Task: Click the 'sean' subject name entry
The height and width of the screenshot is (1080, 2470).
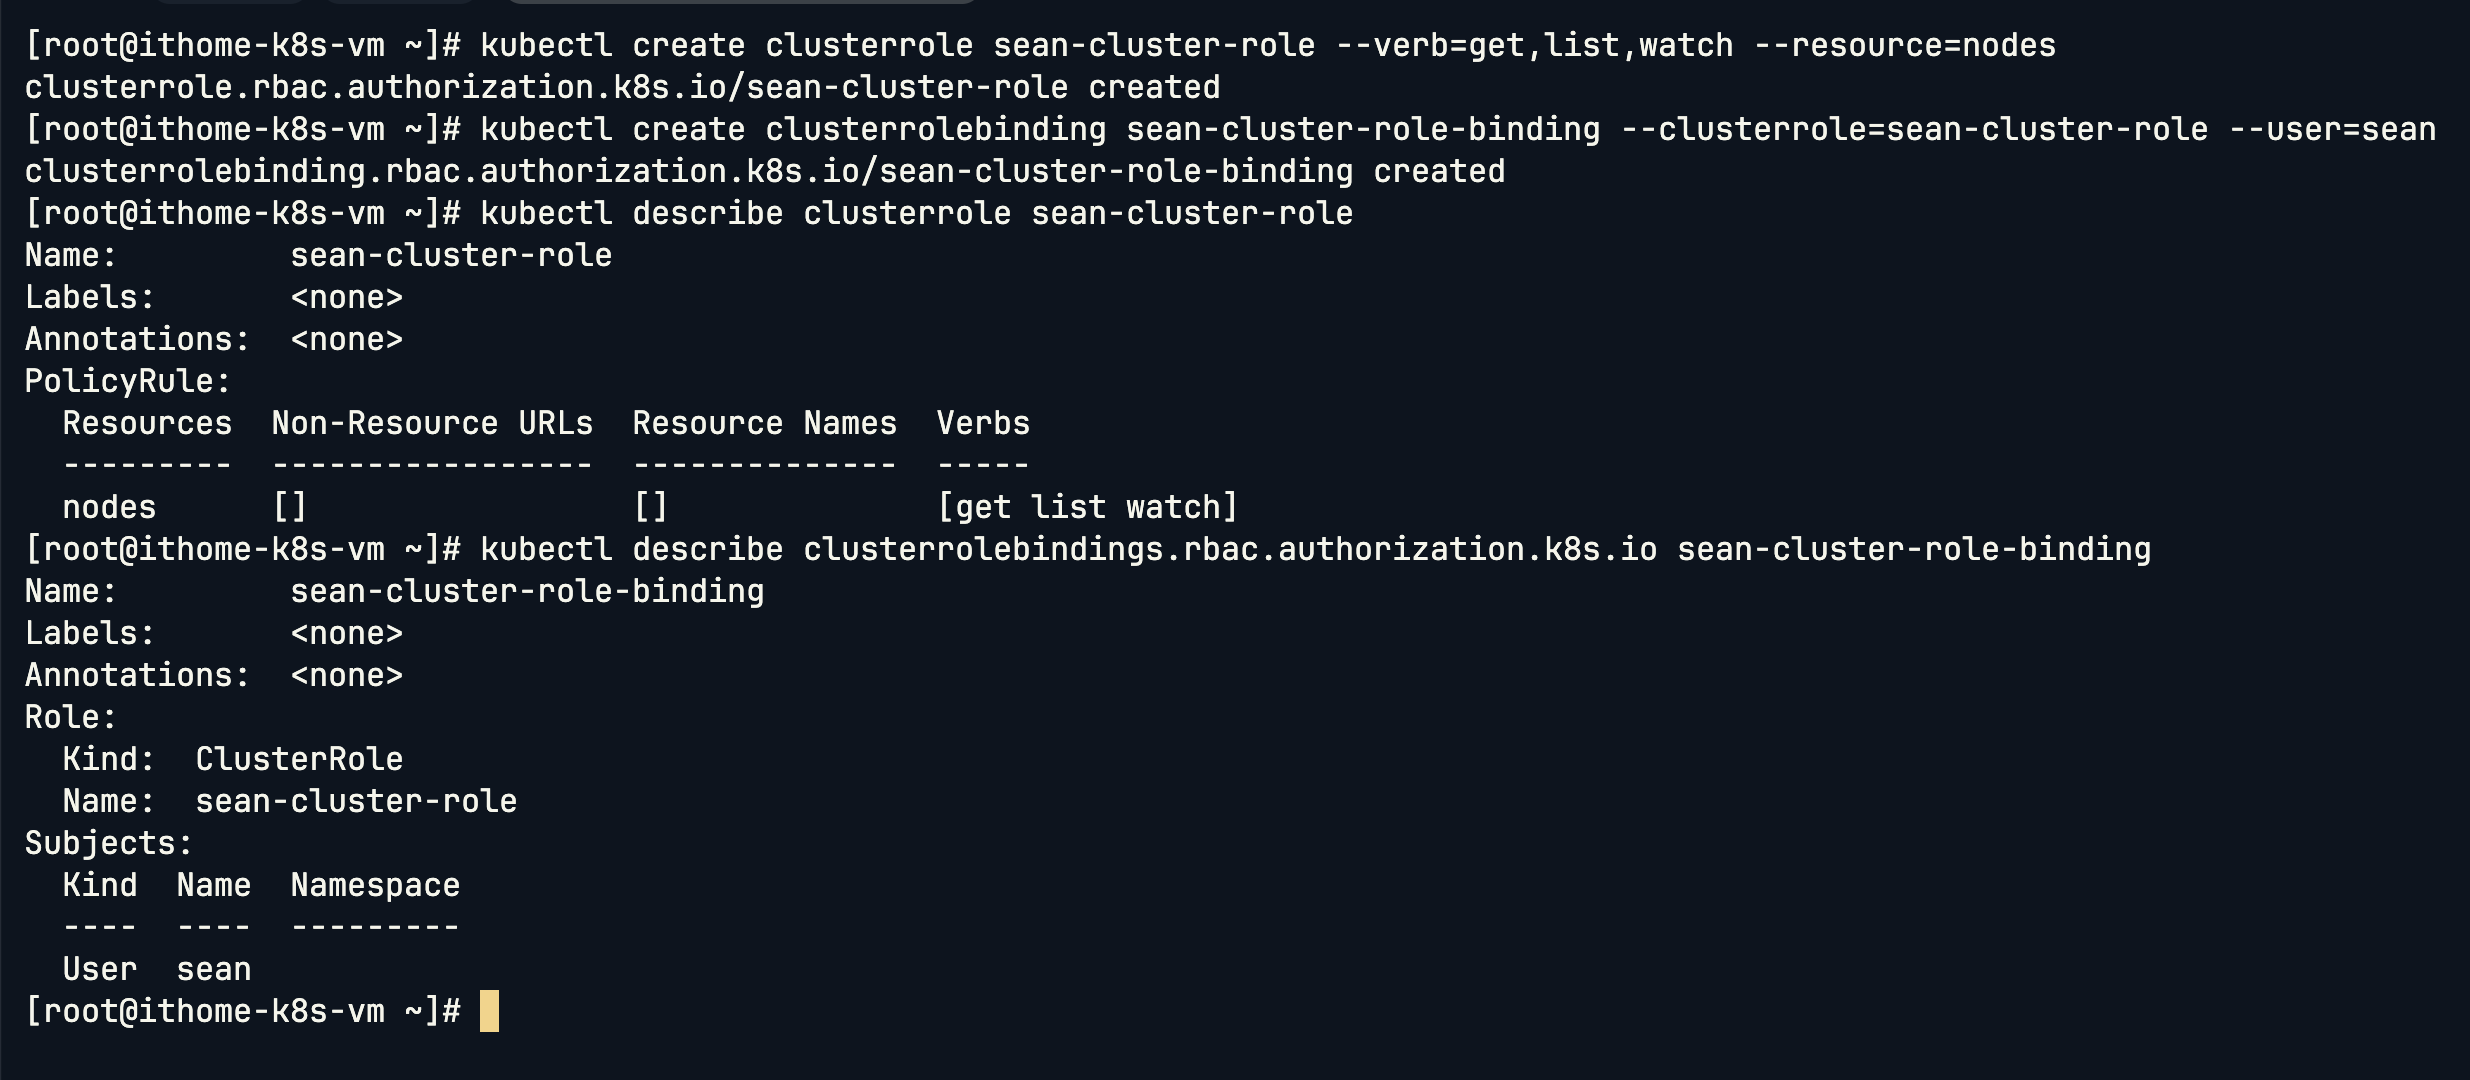Action: pos(214,969)
